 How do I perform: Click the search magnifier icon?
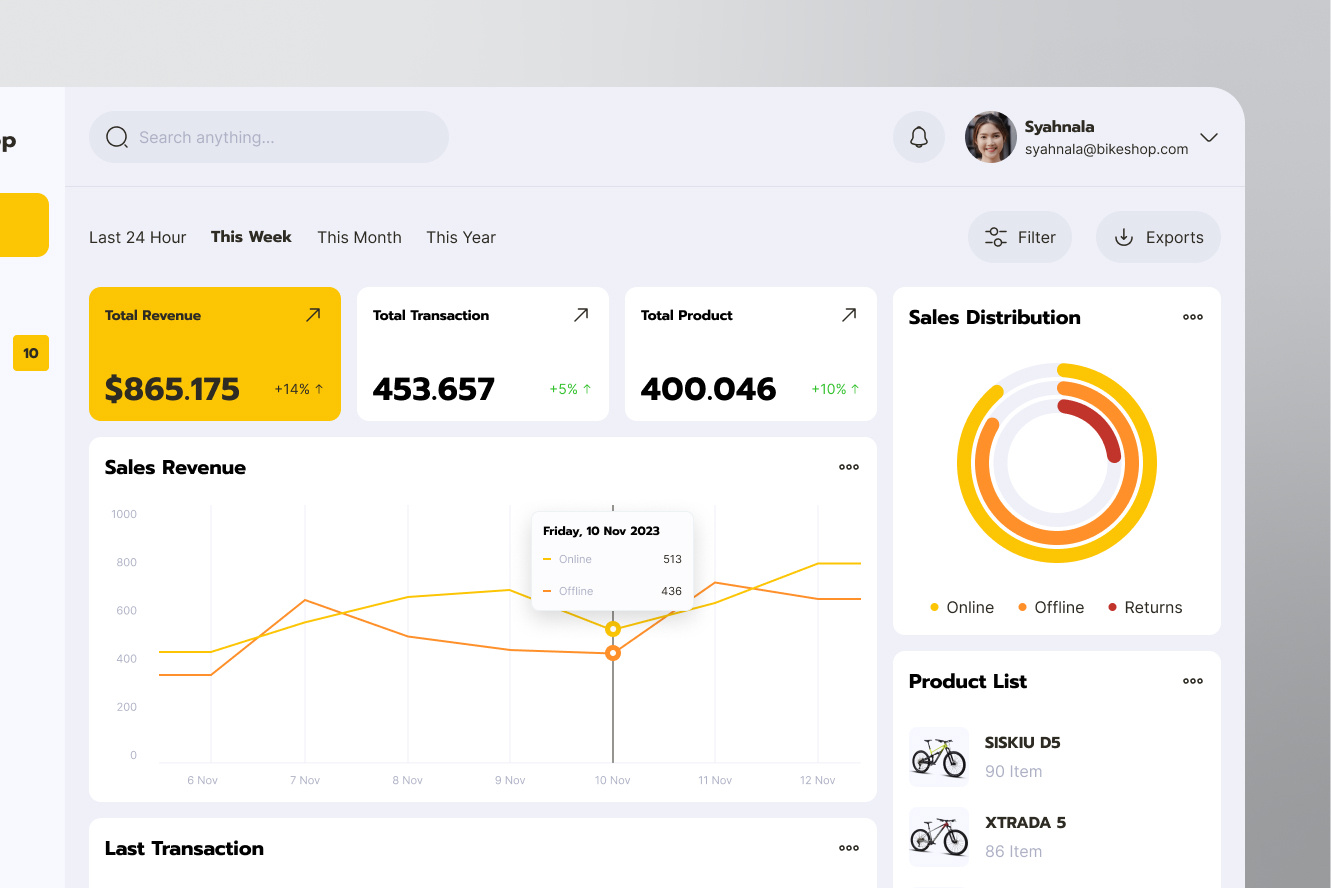[x=117, y=137]
